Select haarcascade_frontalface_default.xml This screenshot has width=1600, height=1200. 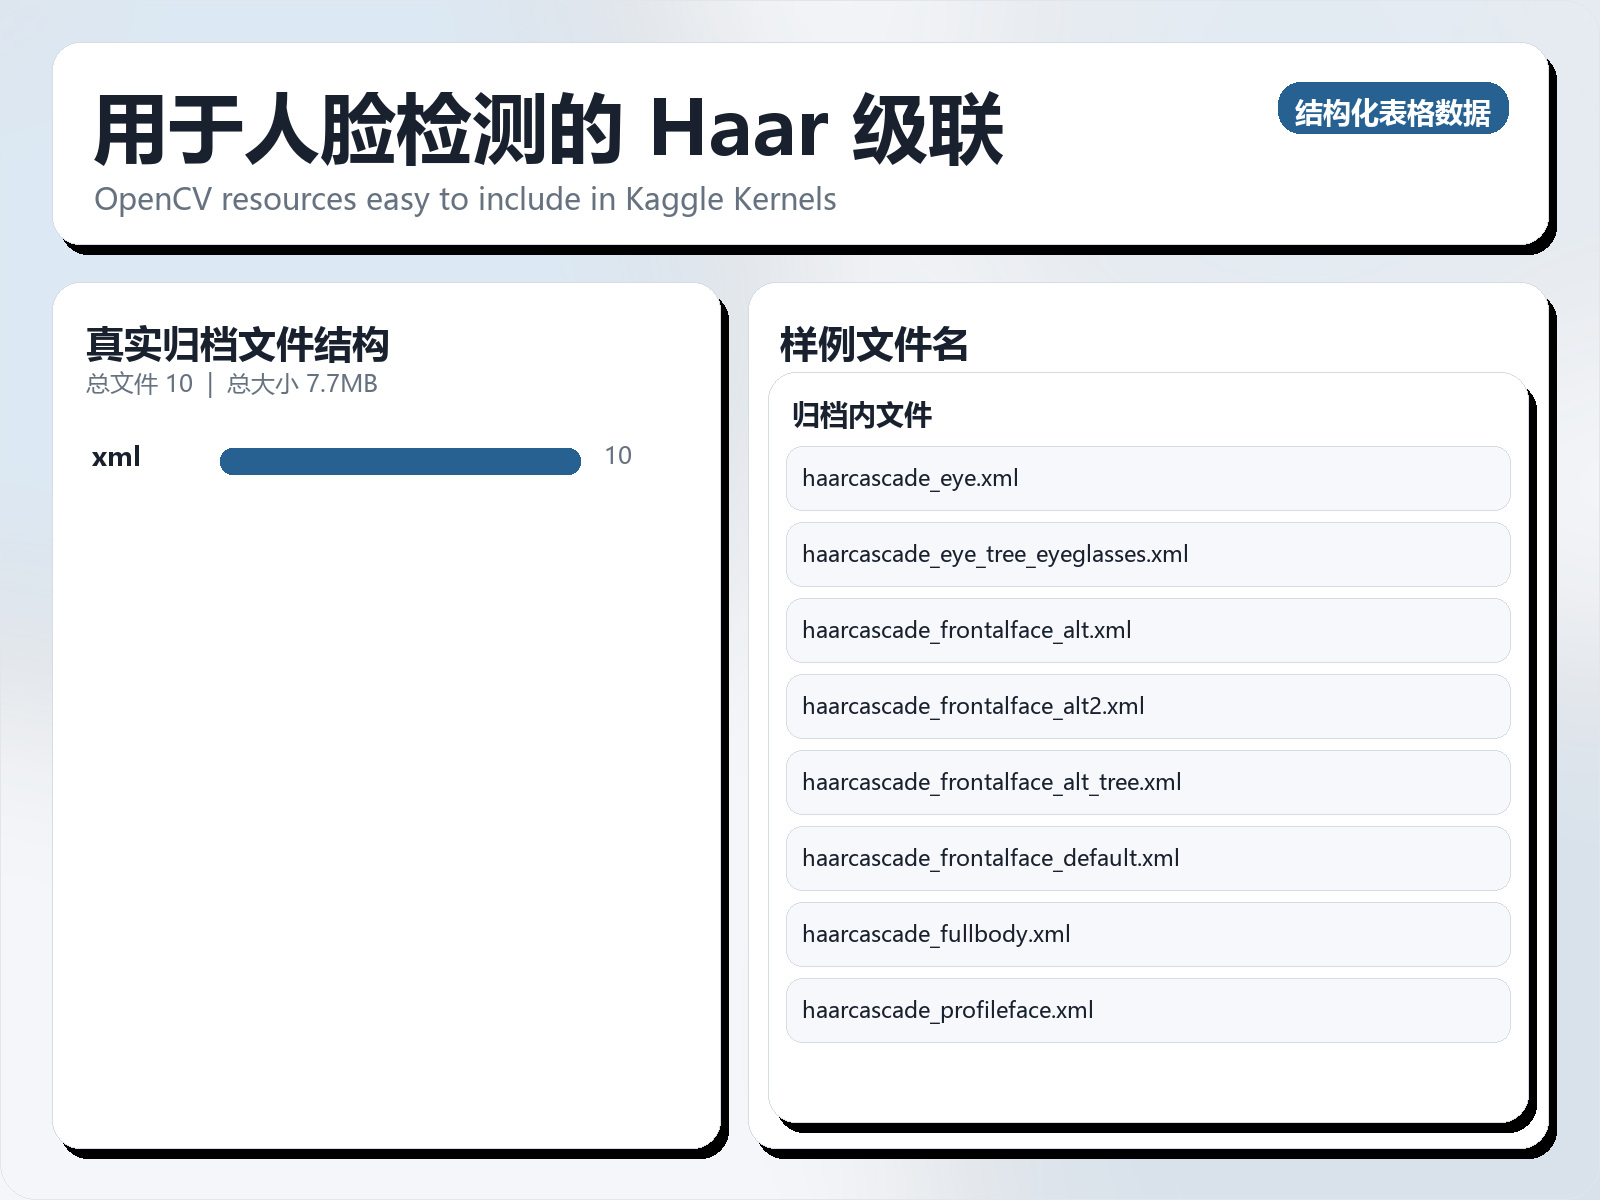click(1146, 858)
